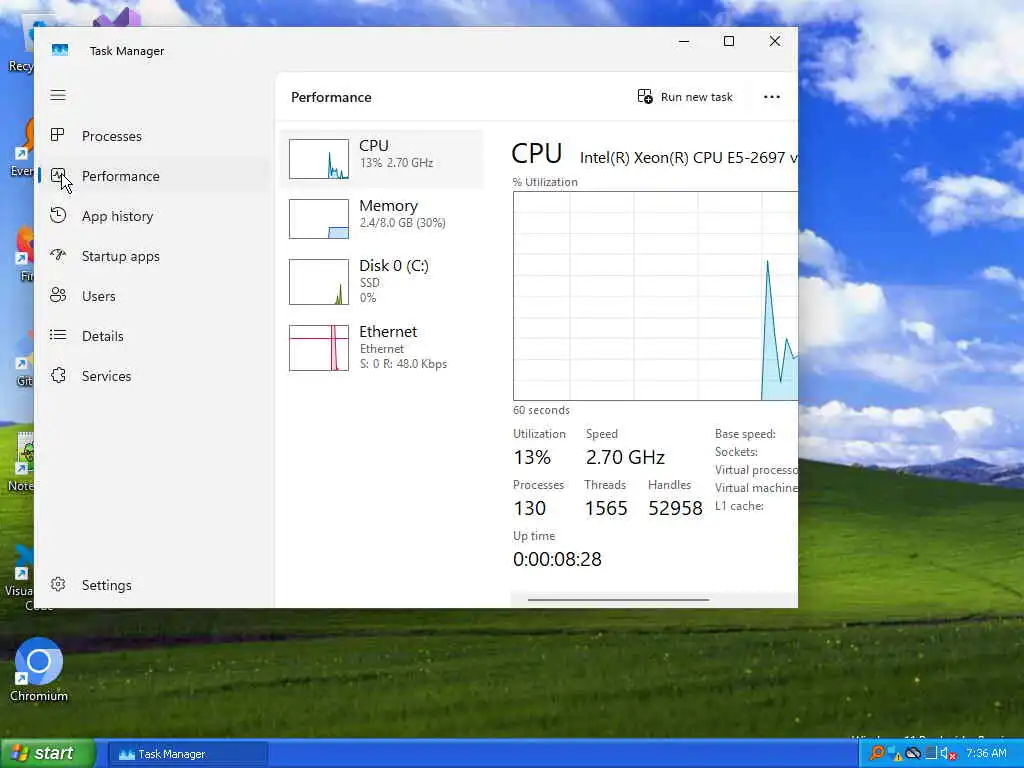Go to the Details tab

click(x=103, y=336)
